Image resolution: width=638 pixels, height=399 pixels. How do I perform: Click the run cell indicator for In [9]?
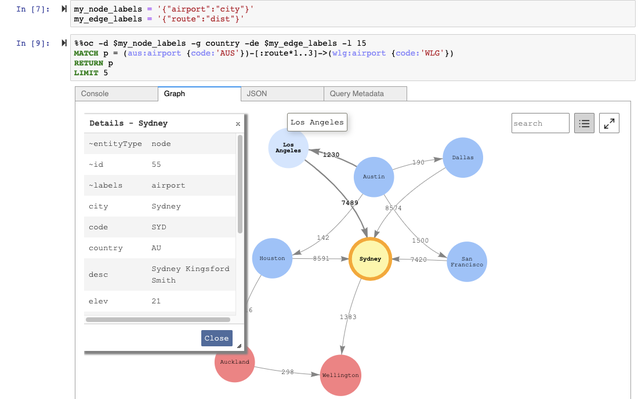(64, 43)
